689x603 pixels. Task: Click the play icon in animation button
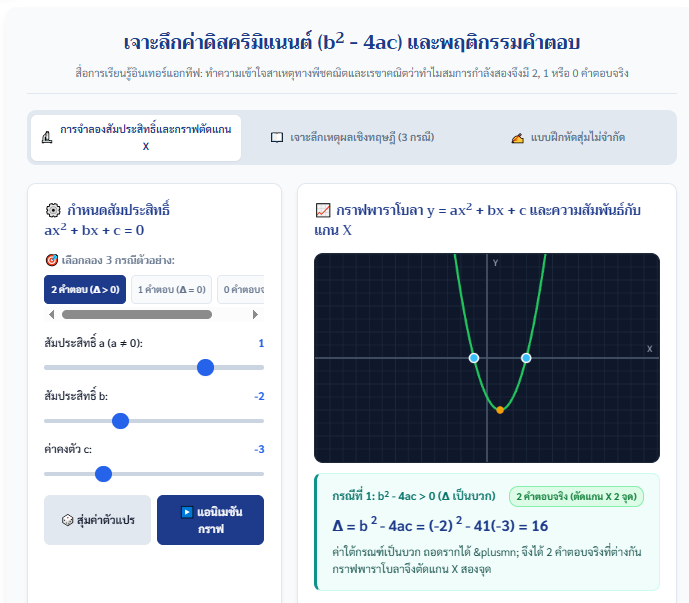coord(187,512)
